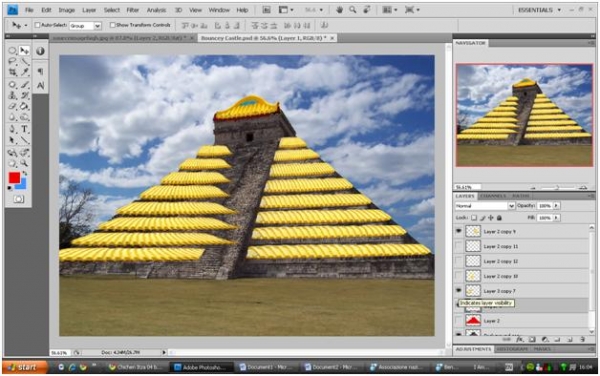Select the Elliptical Marquee tool
Image resolution: width=600 pixels, height=376 pixels.
pyautogui.click(x=12, y=50)
